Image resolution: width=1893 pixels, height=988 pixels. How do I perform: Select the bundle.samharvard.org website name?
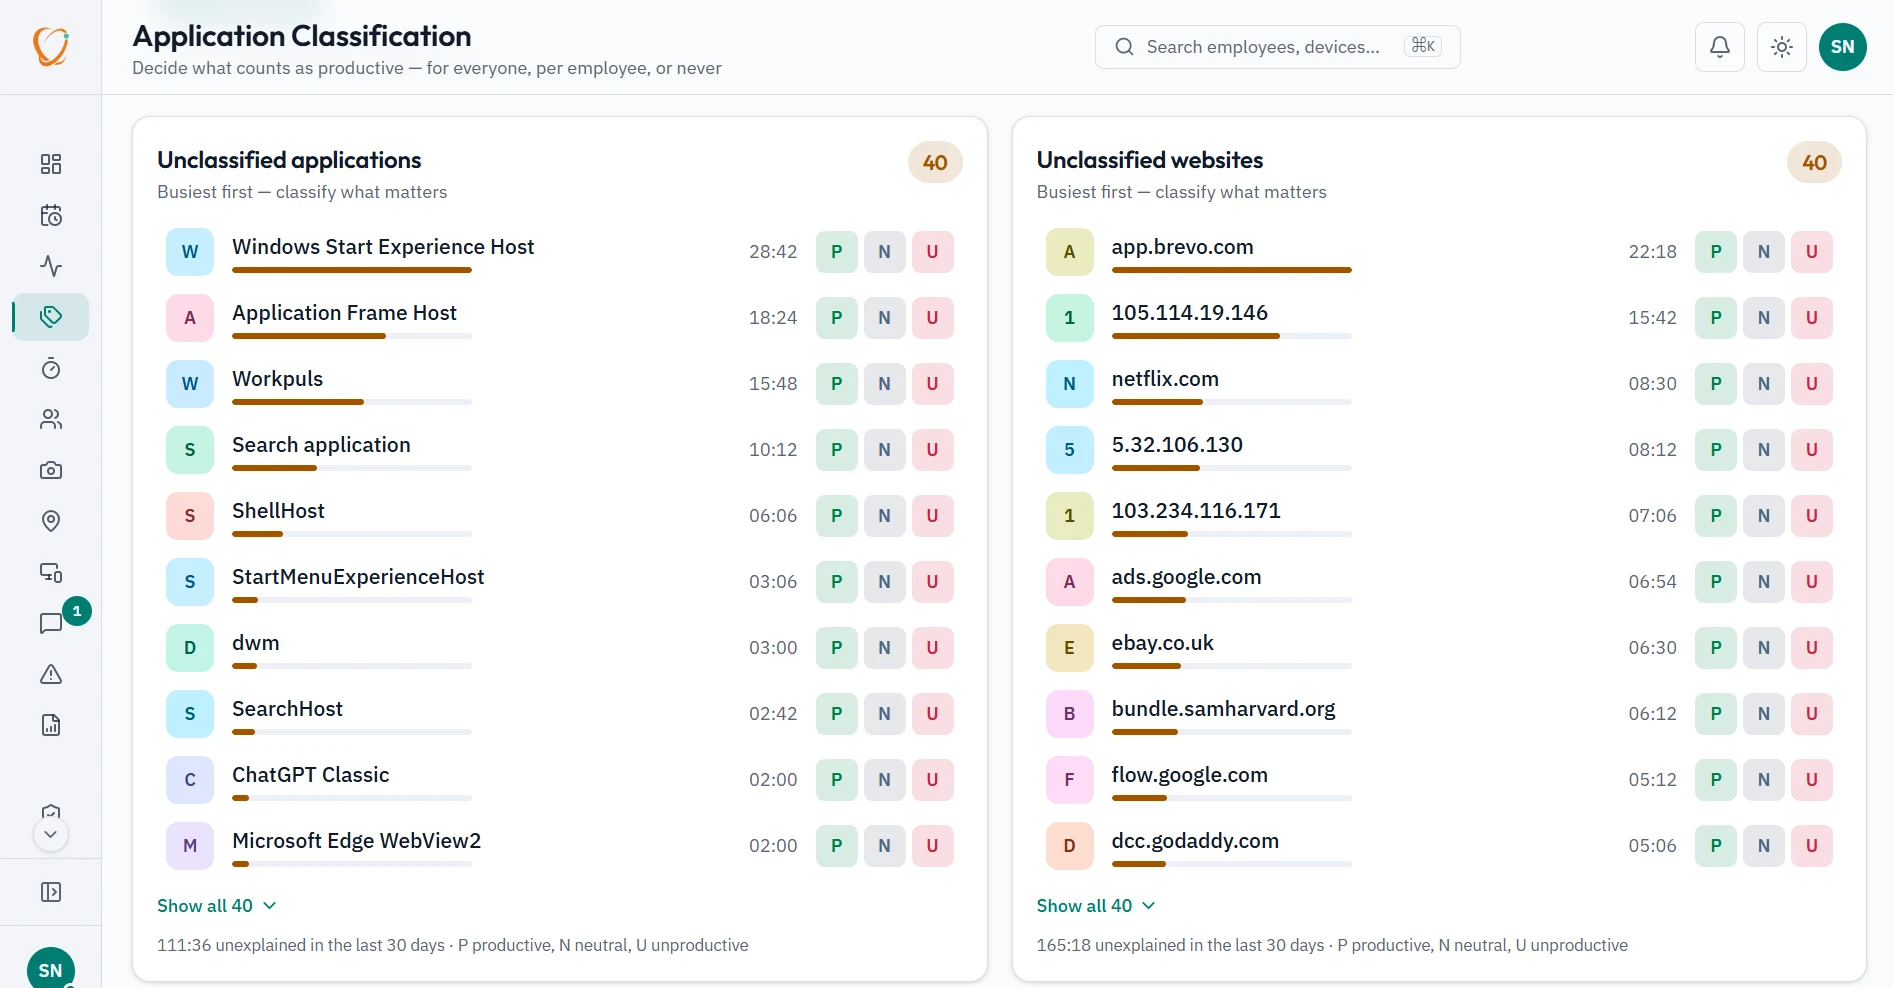1224,709
